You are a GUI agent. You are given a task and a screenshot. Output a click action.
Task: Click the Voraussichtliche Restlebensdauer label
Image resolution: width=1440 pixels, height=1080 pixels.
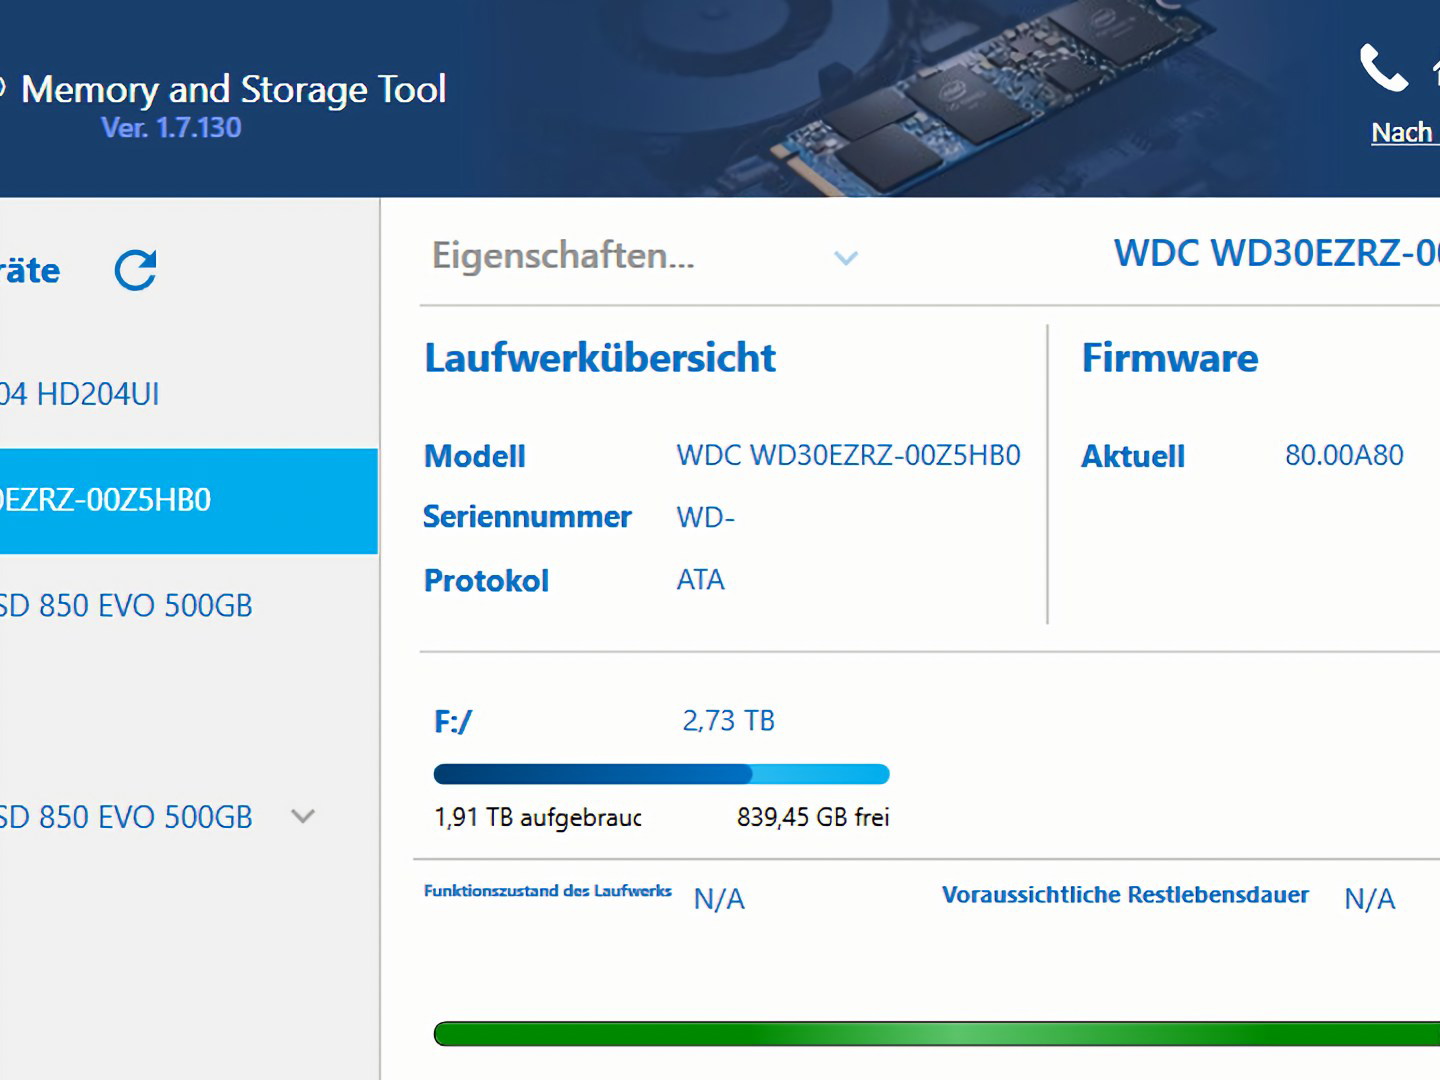click(1125, 895)
